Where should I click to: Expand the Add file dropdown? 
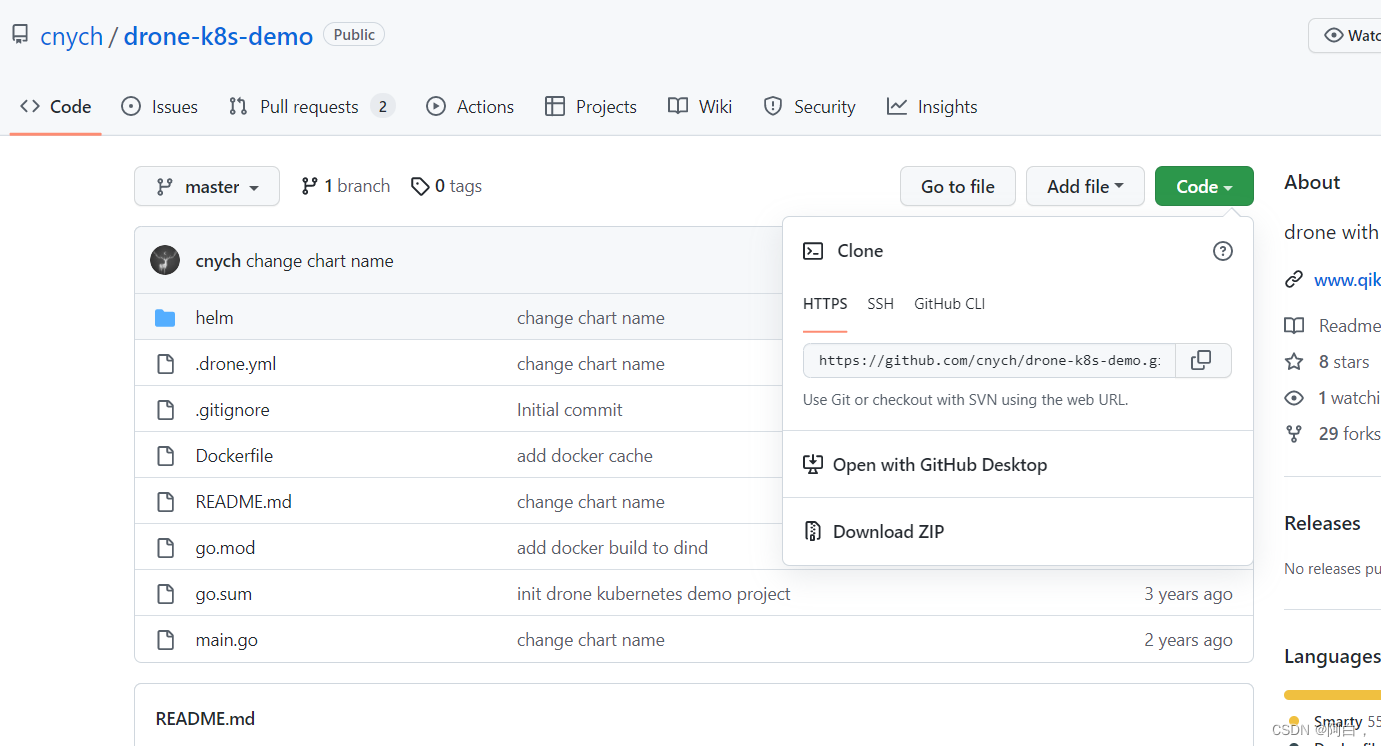(1085, 186)
